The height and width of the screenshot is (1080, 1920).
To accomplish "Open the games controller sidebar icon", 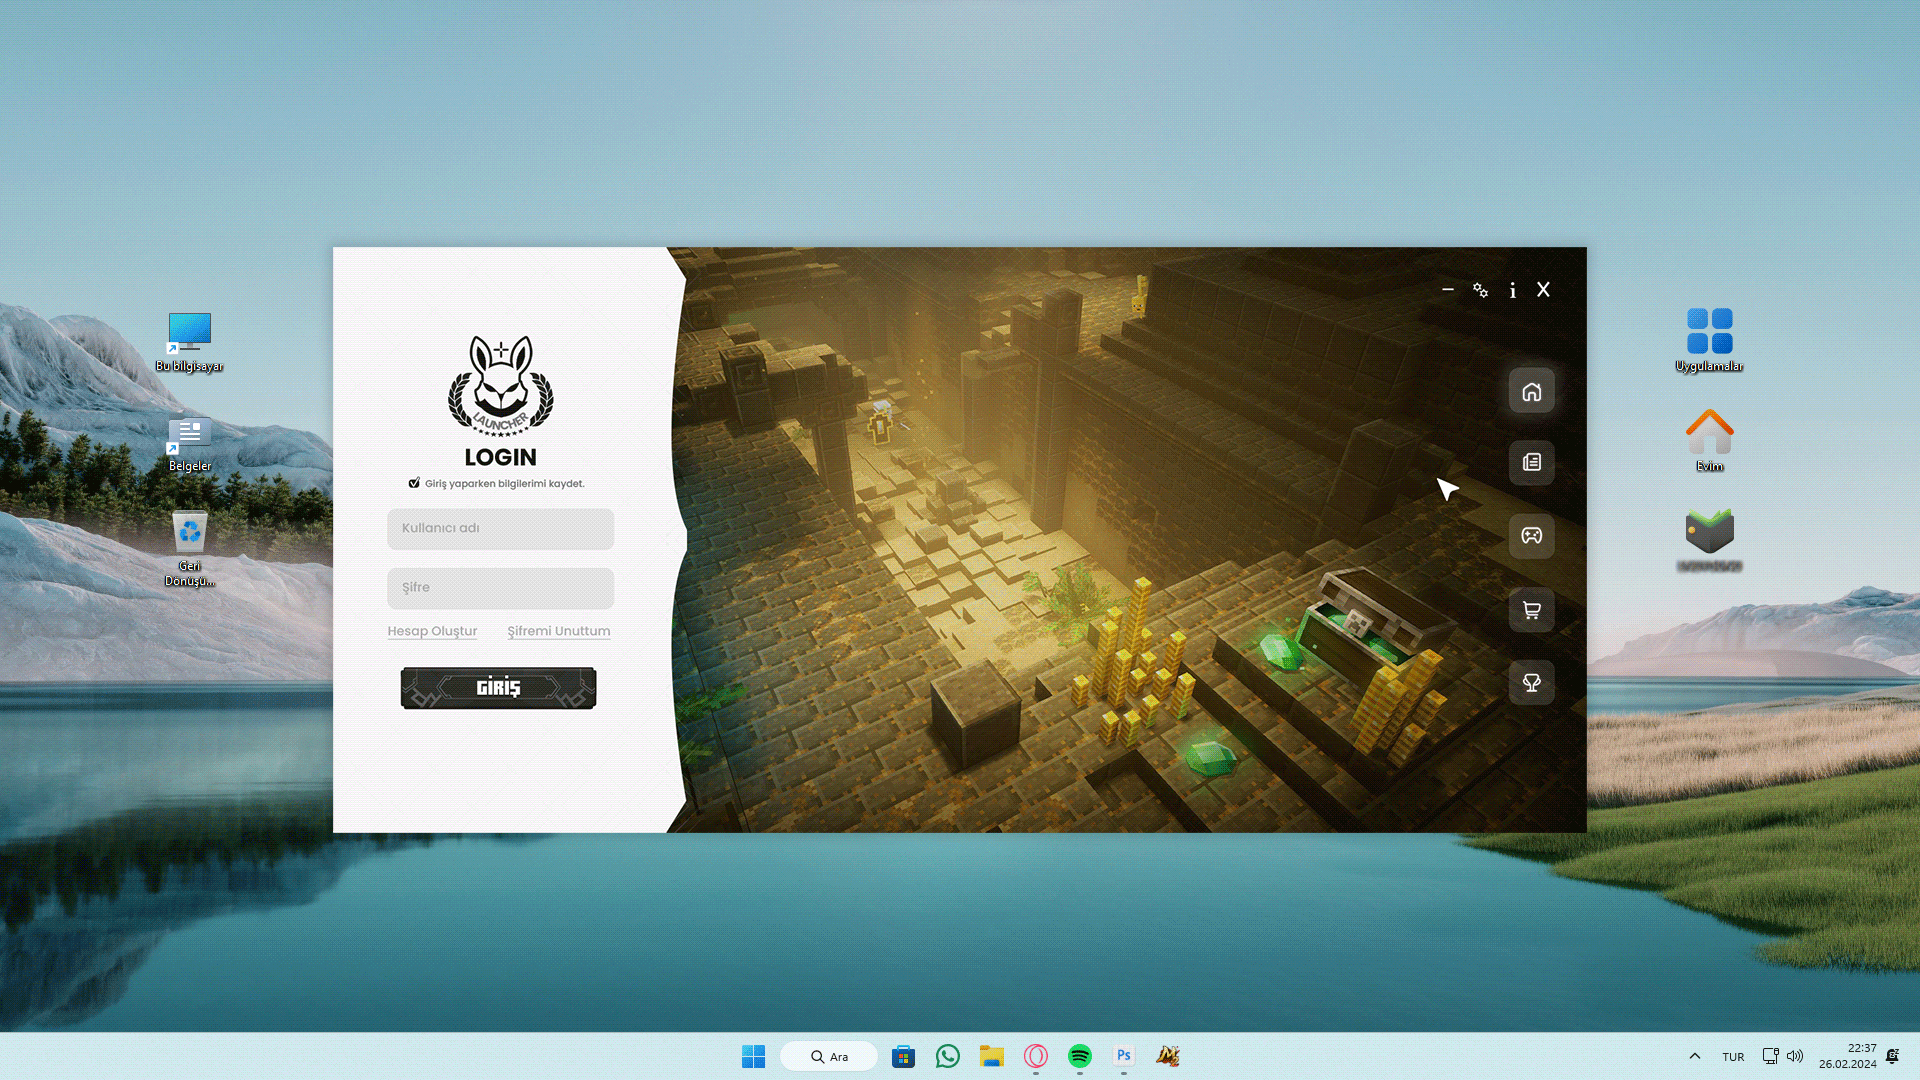I will [x=1531, y=536].
